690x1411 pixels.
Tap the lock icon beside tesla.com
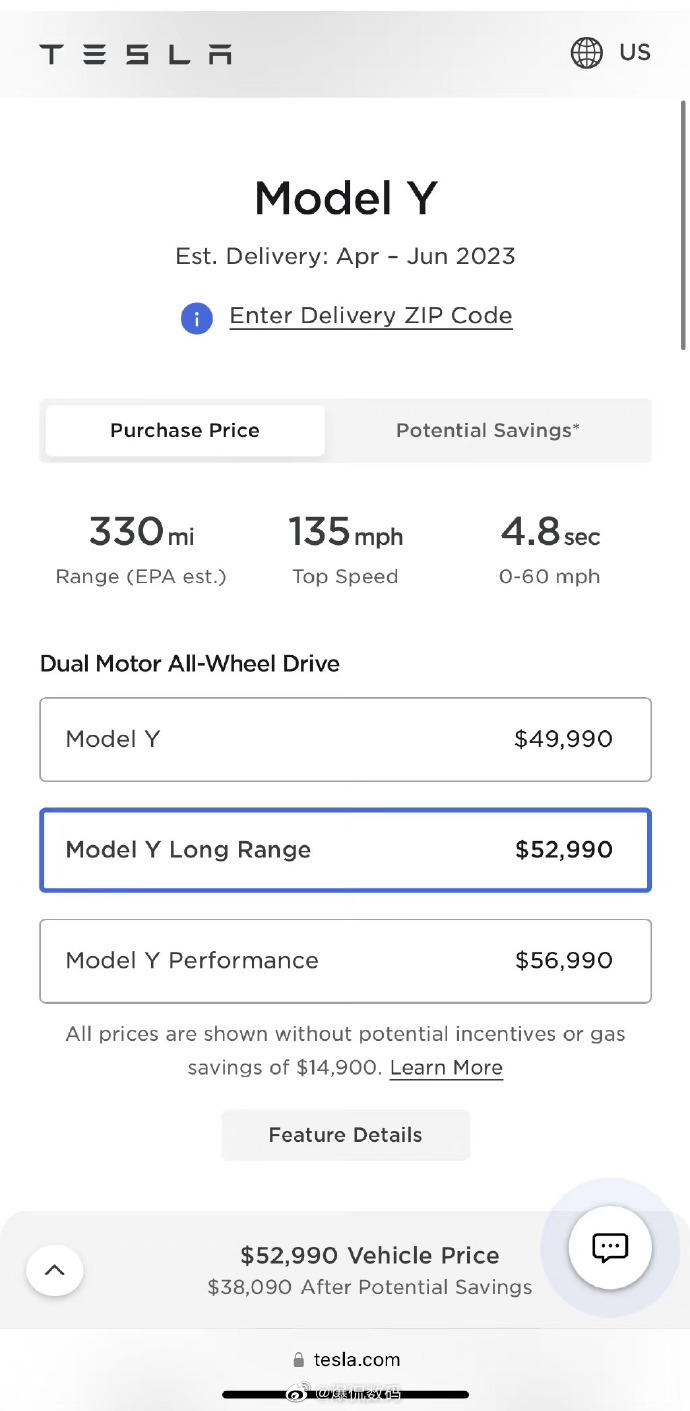coord(298,1360)
